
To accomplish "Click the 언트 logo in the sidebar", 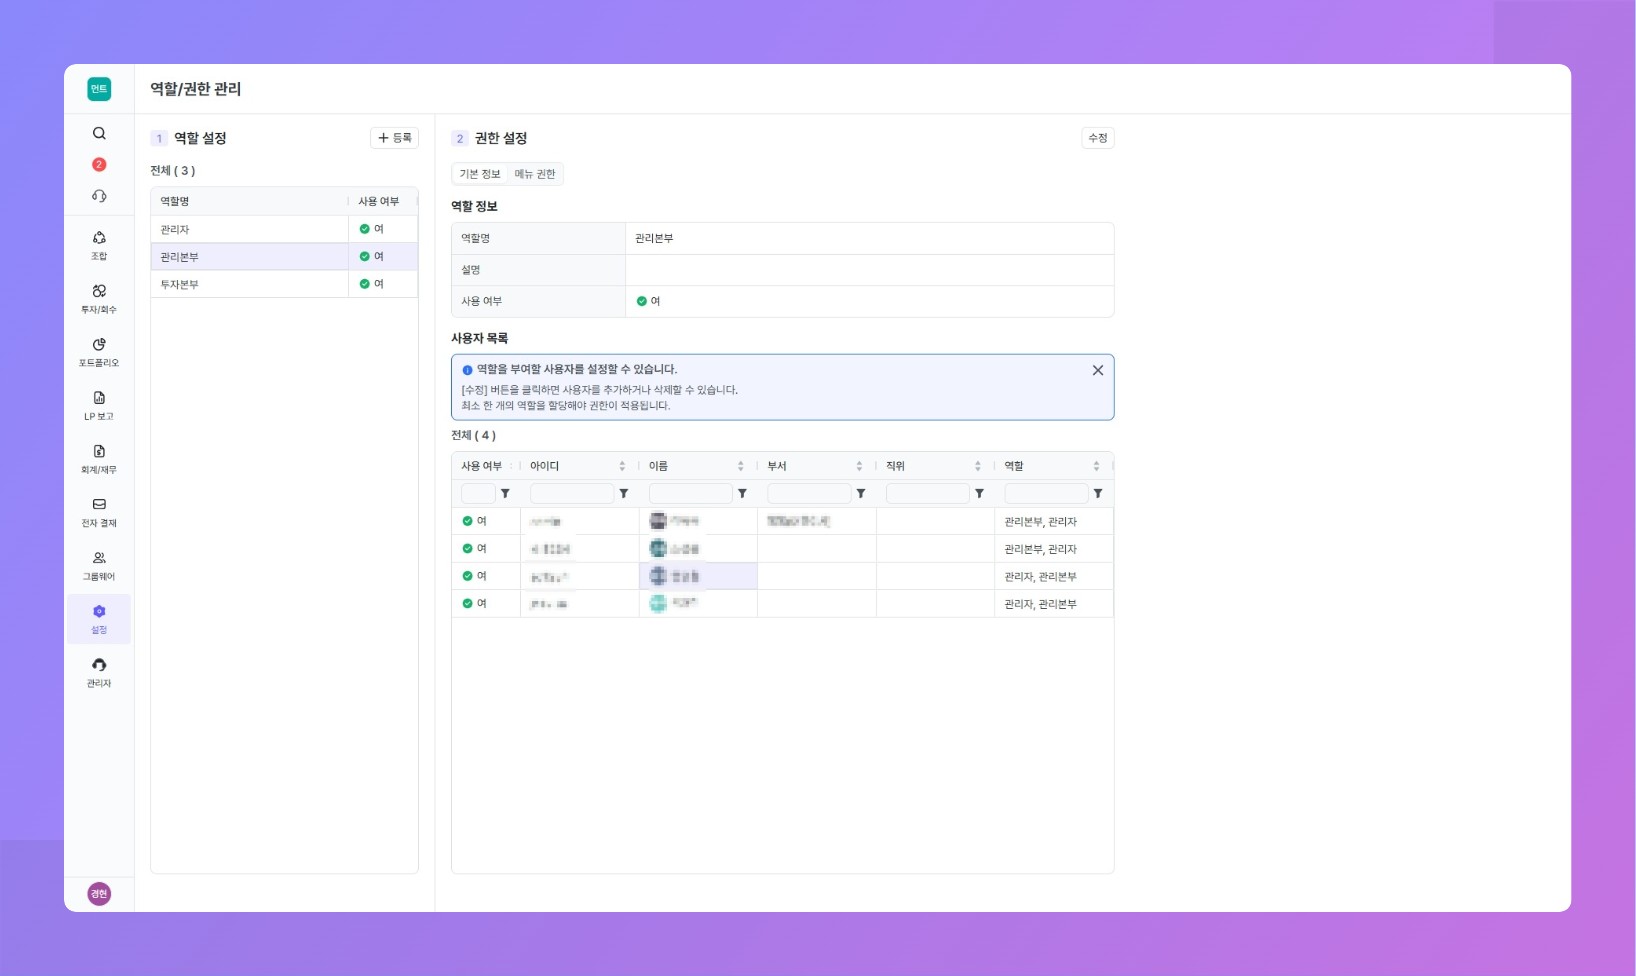I will click(x=99, y=89).
